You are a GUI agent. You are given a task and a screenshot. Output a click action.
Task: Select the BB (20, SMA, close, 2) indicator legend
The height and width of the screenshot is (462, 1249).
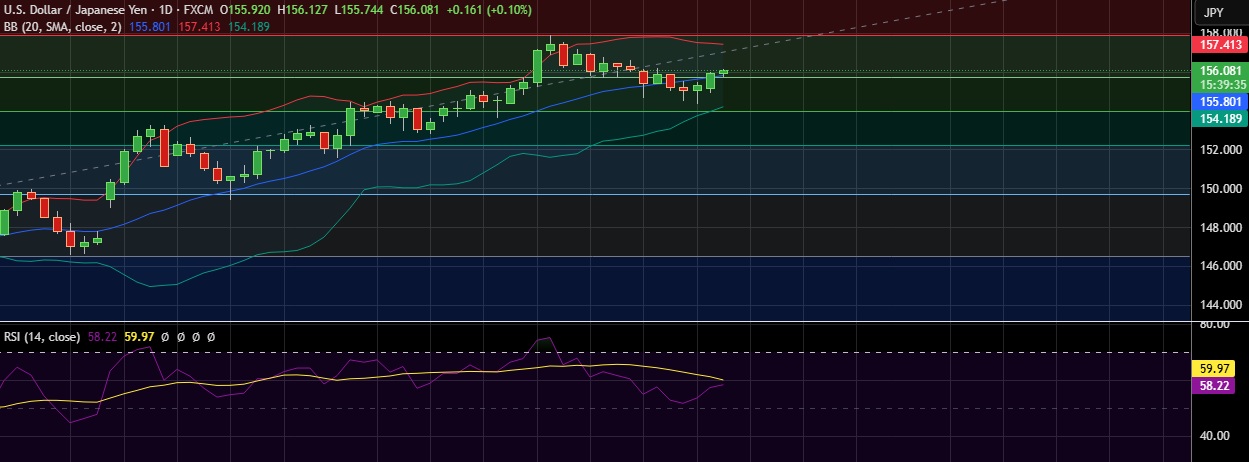[63, 27]
